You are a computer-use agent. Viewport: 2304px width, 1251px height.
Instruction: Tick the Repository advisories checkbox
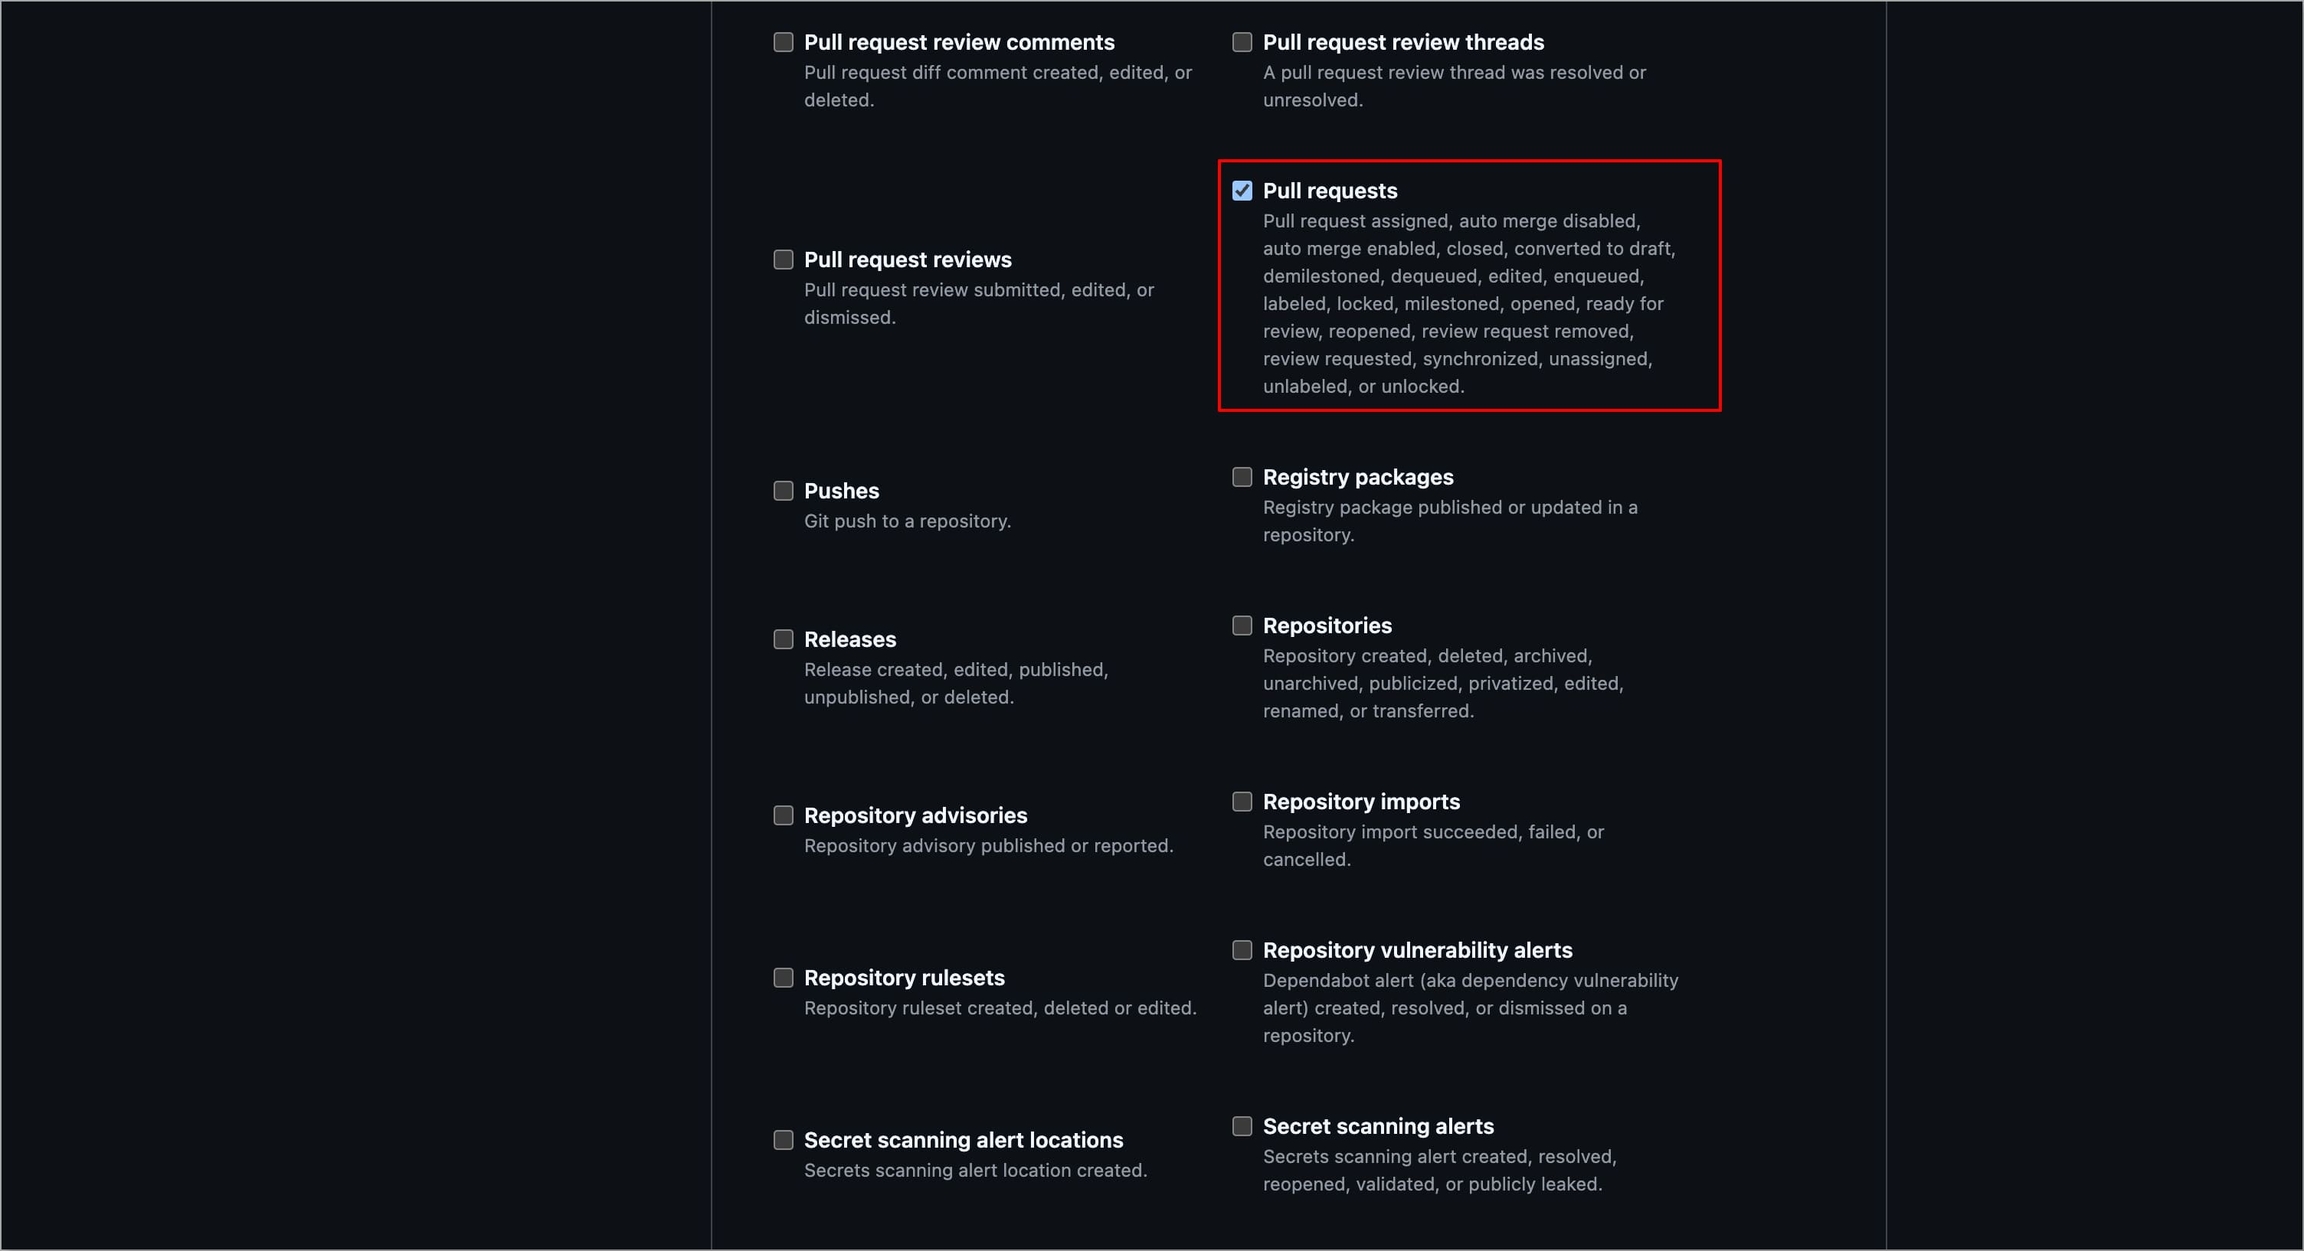tap(783, 816)
